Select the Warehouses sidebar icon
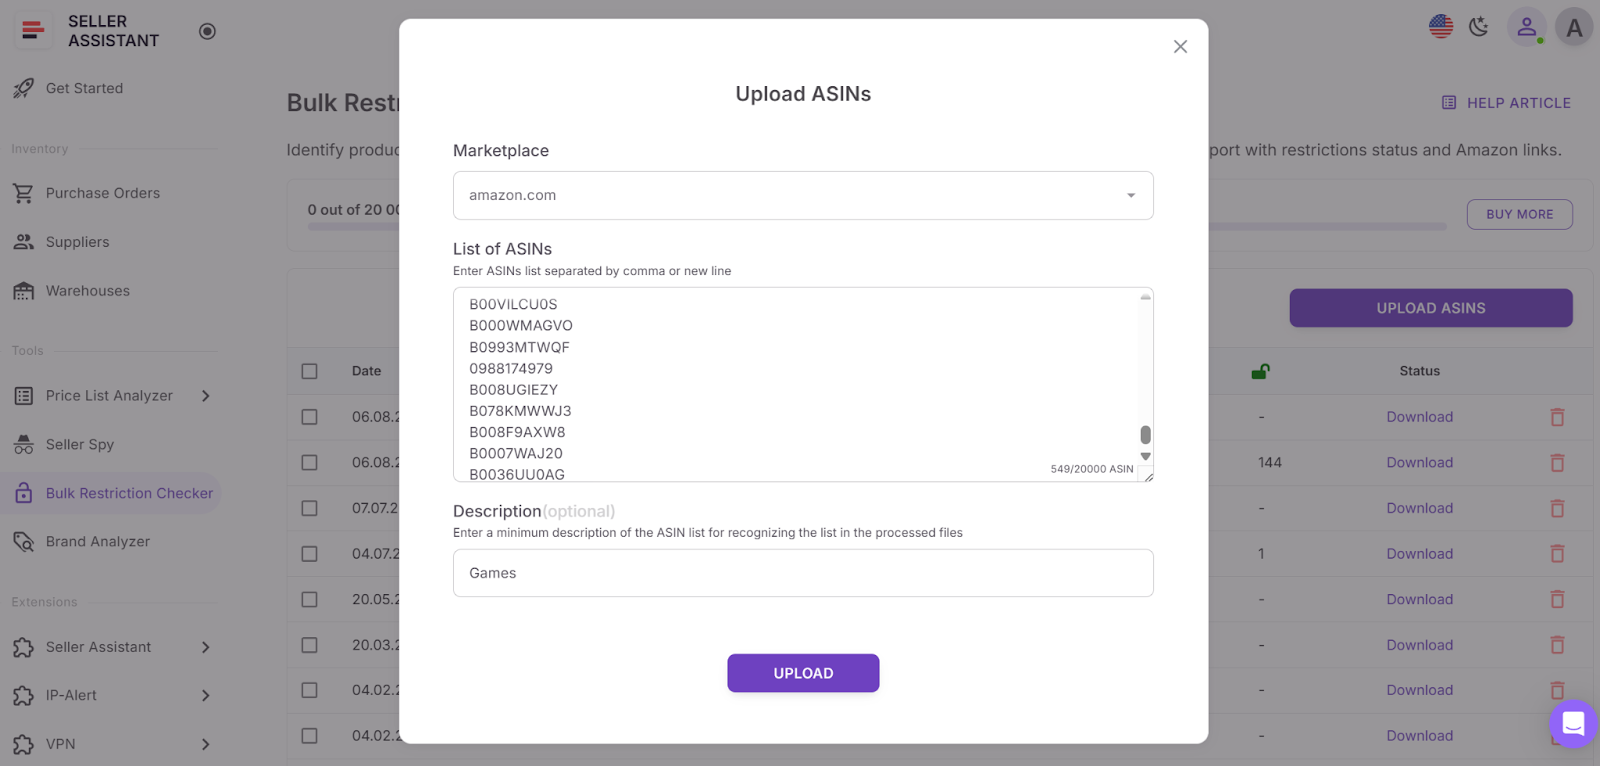 click(24, 290)
